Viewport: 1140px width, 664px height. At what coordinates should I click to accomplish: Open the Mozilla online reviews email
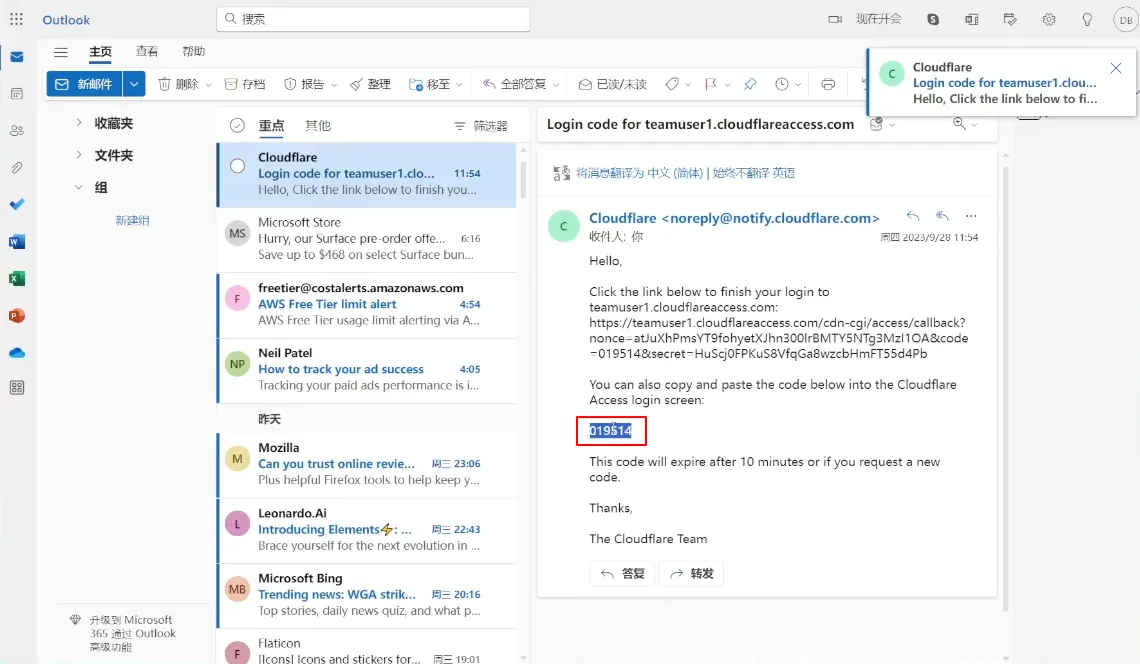367,464
